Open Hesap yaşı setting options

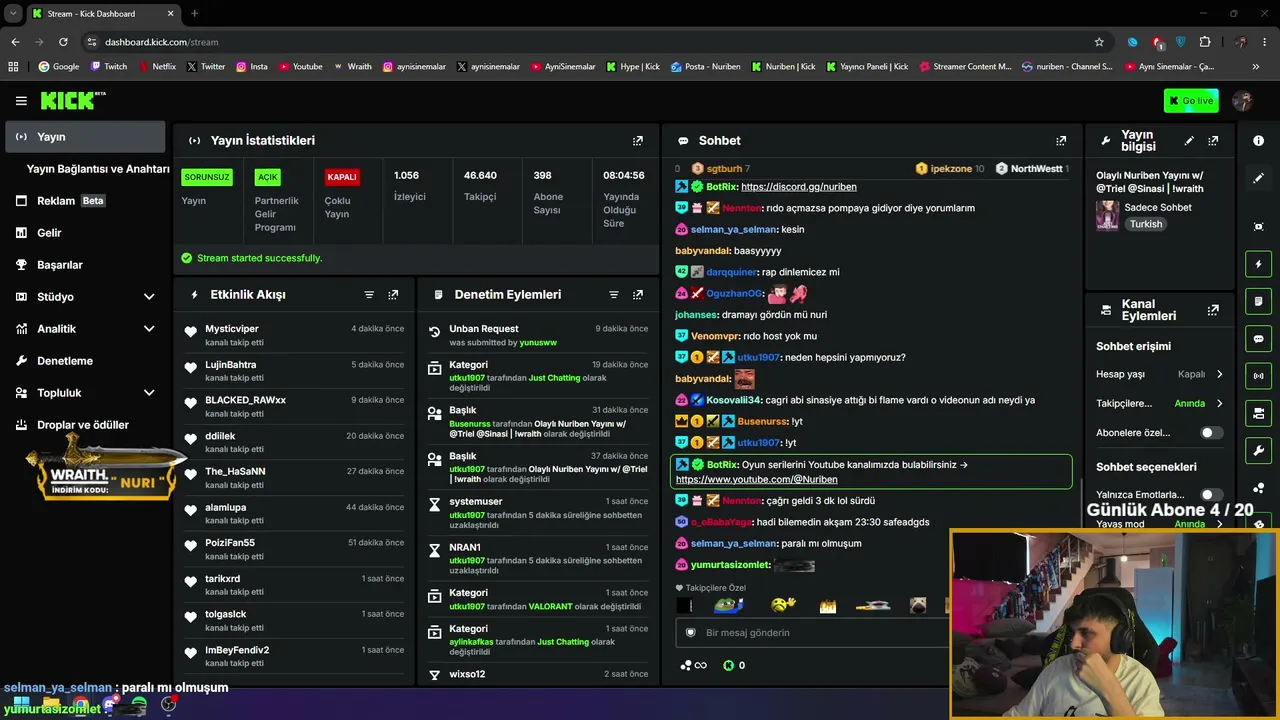[1160, 374]
